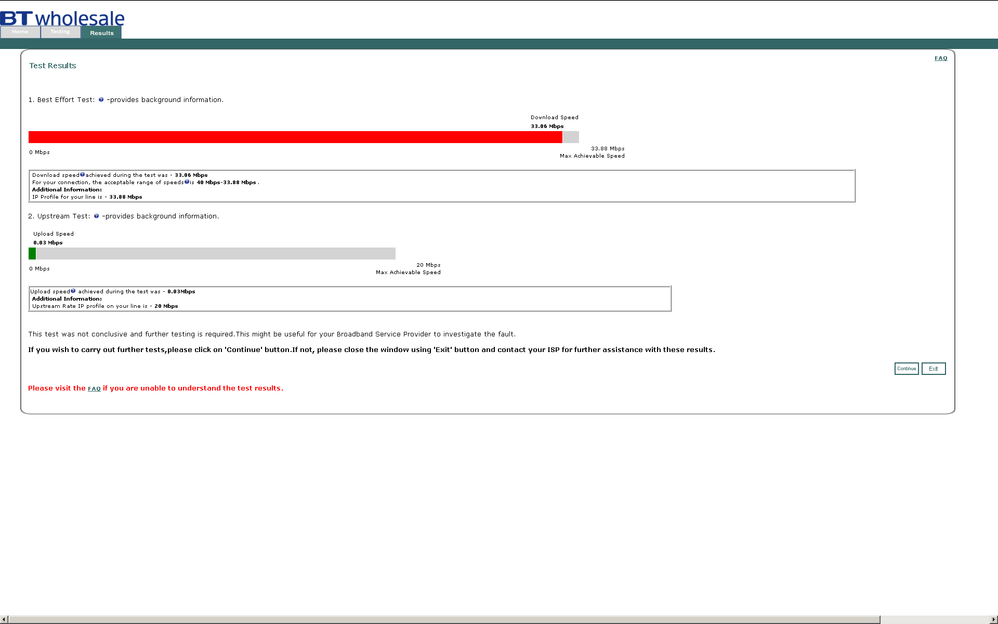Click '33.06 Mbps' above the download bar
998x624 pixels.
pos(547,126)
